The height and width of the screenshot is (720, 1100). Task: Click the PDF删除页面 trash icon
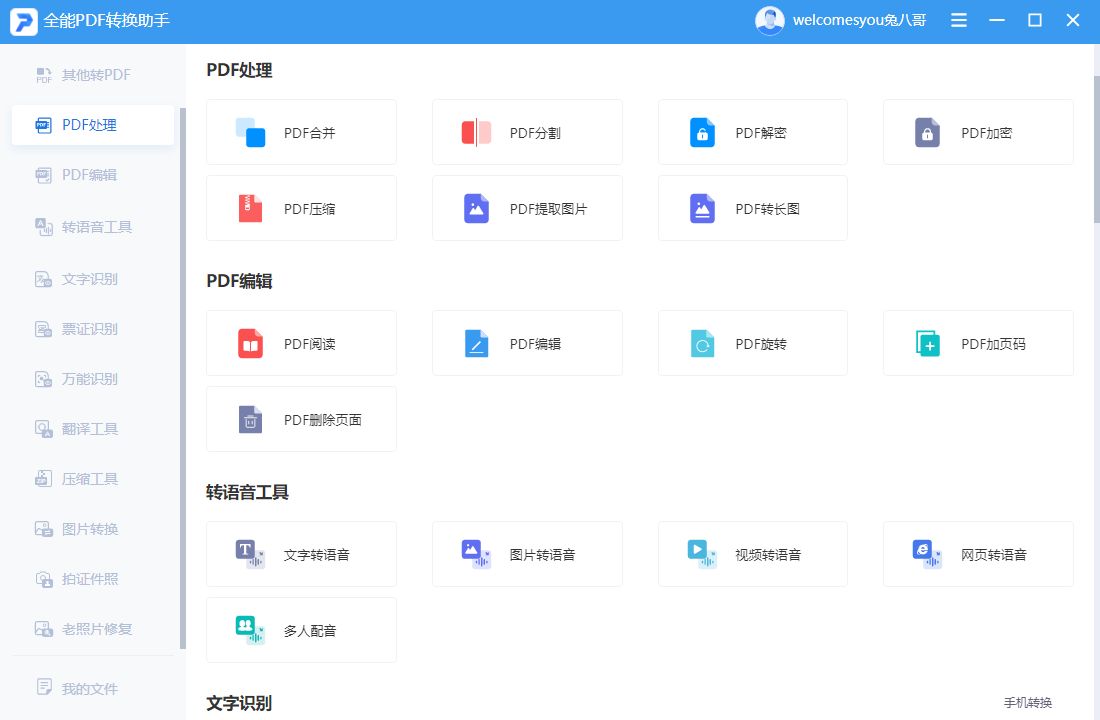tap(250, 420)
